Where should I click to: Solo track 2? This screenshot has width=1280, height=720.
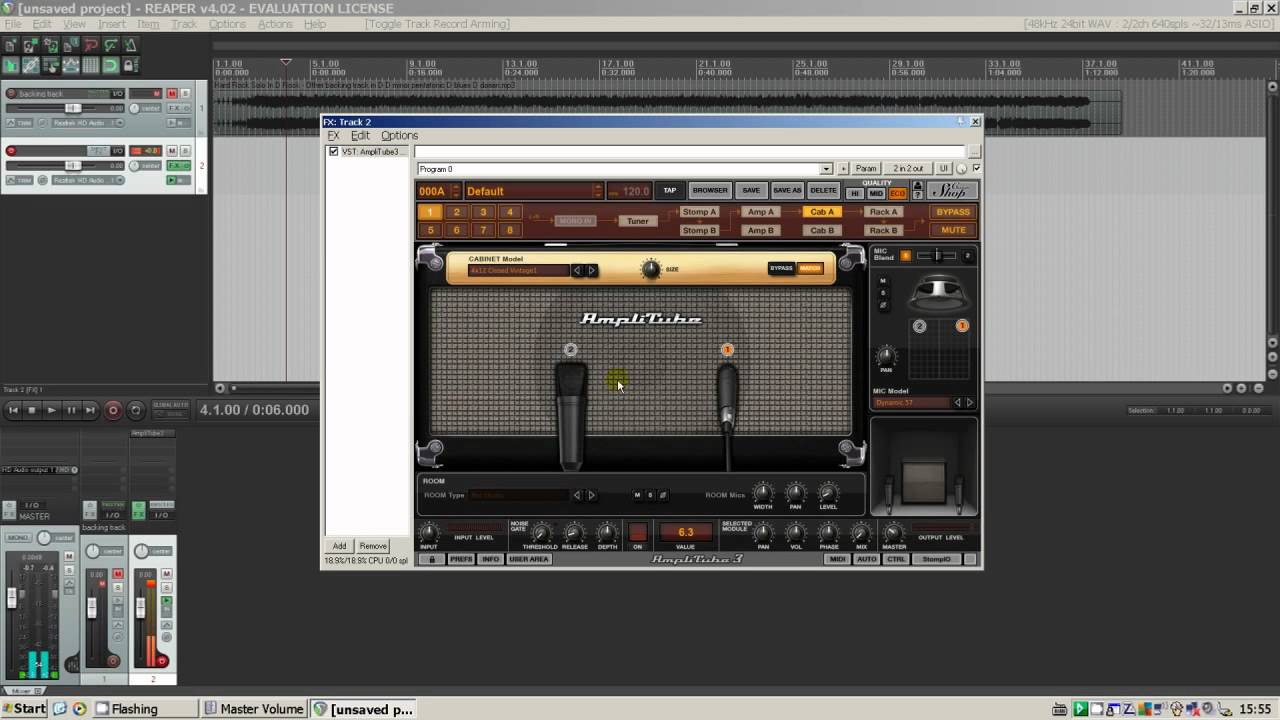(185, 151)
